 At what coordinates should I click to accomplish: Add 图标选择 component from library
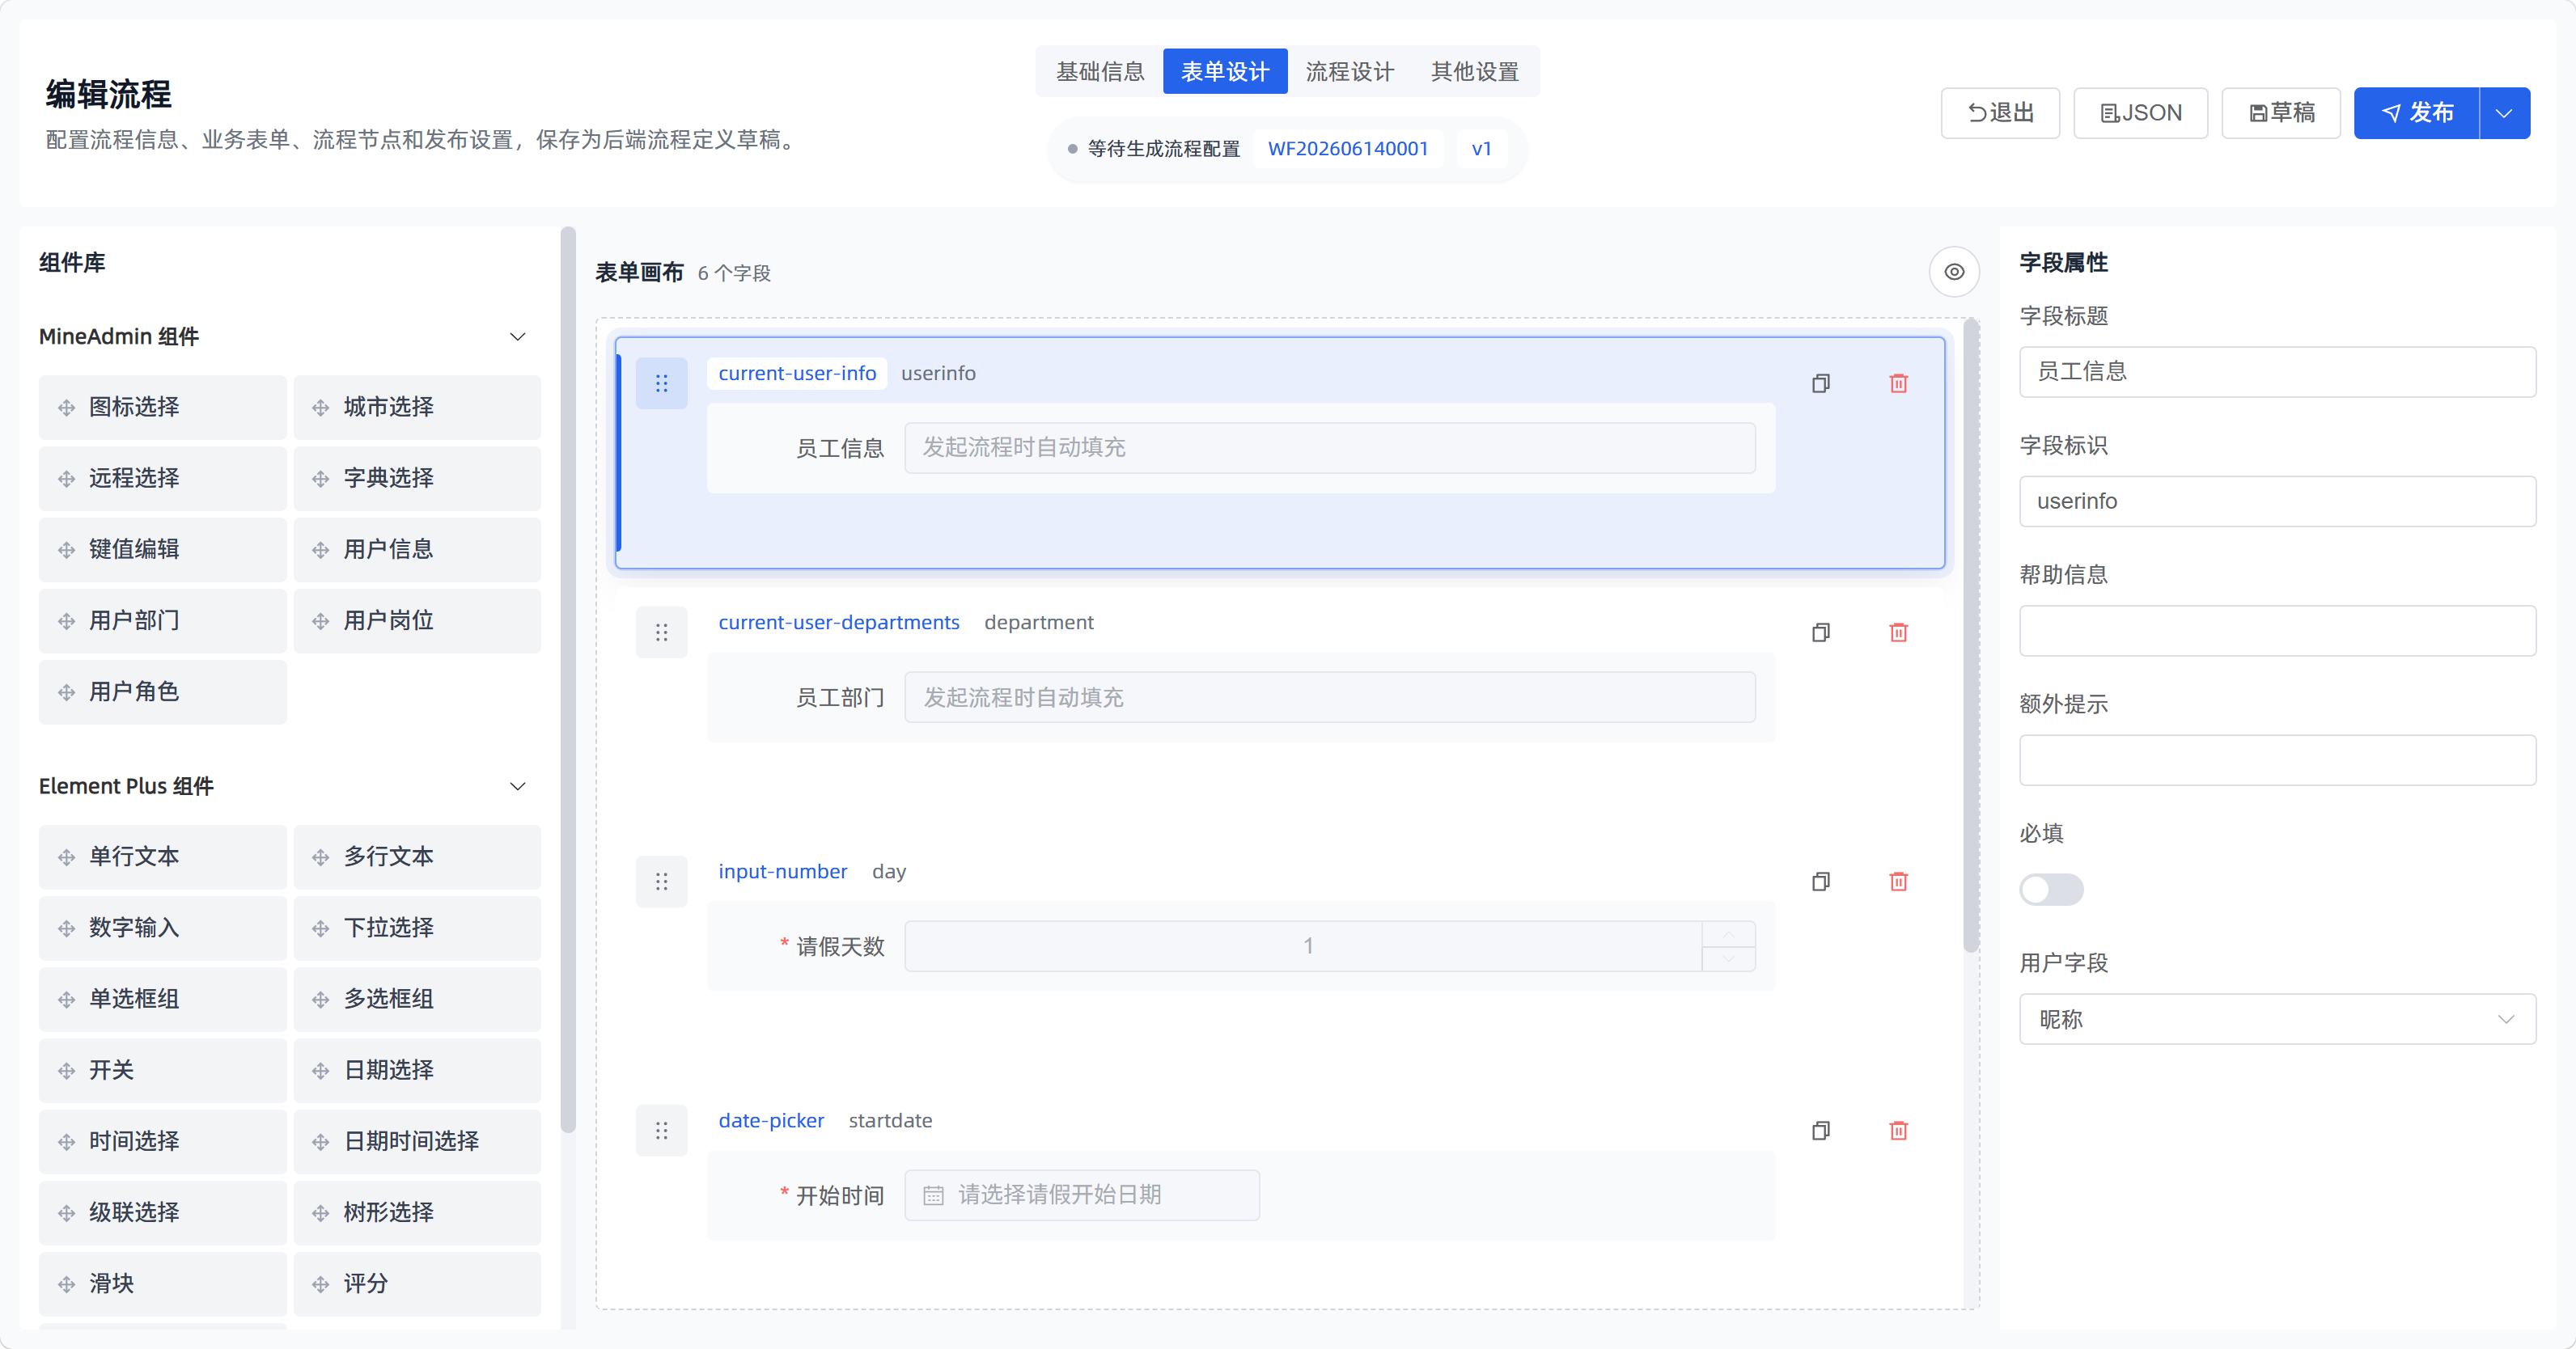click(x=162, y=407)
